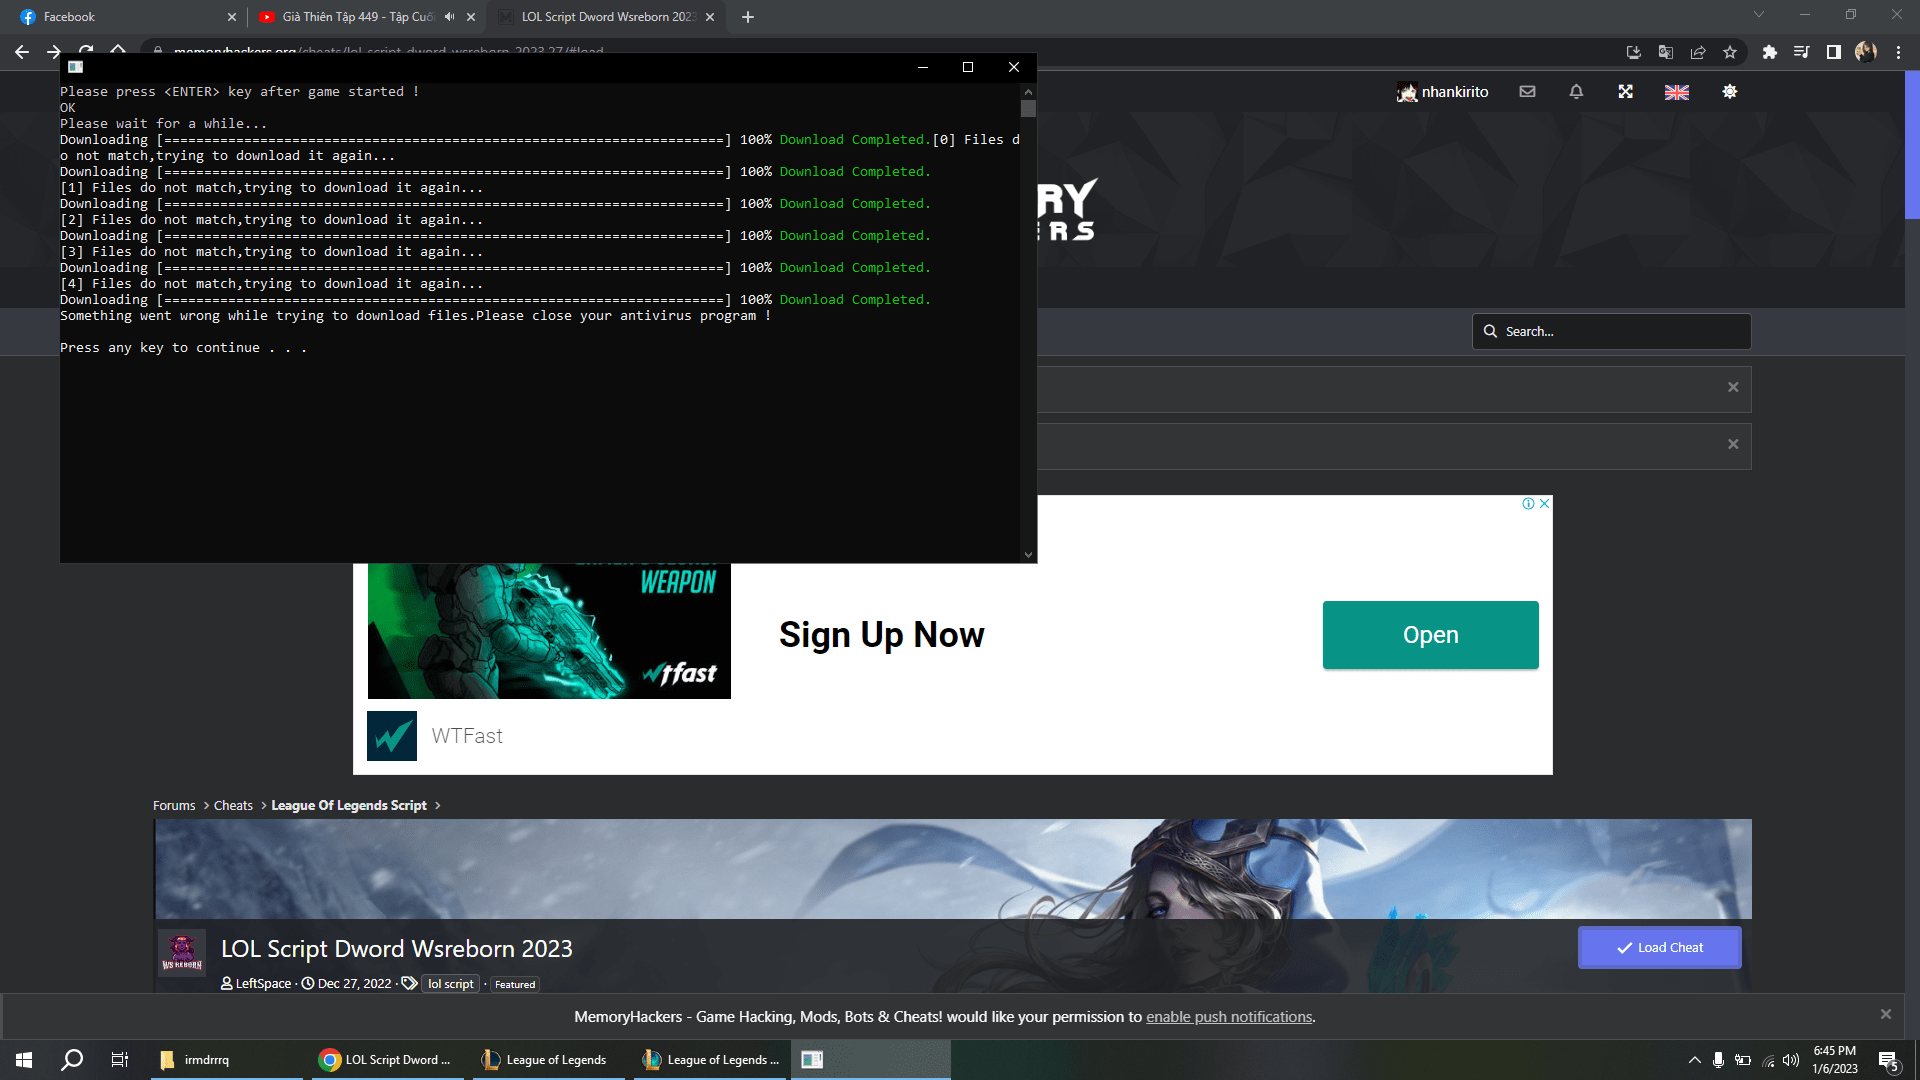Click the install app icon in address bar
Screen dimensions: 1920x1080
pyautogui.click(x=1634, y=52)
